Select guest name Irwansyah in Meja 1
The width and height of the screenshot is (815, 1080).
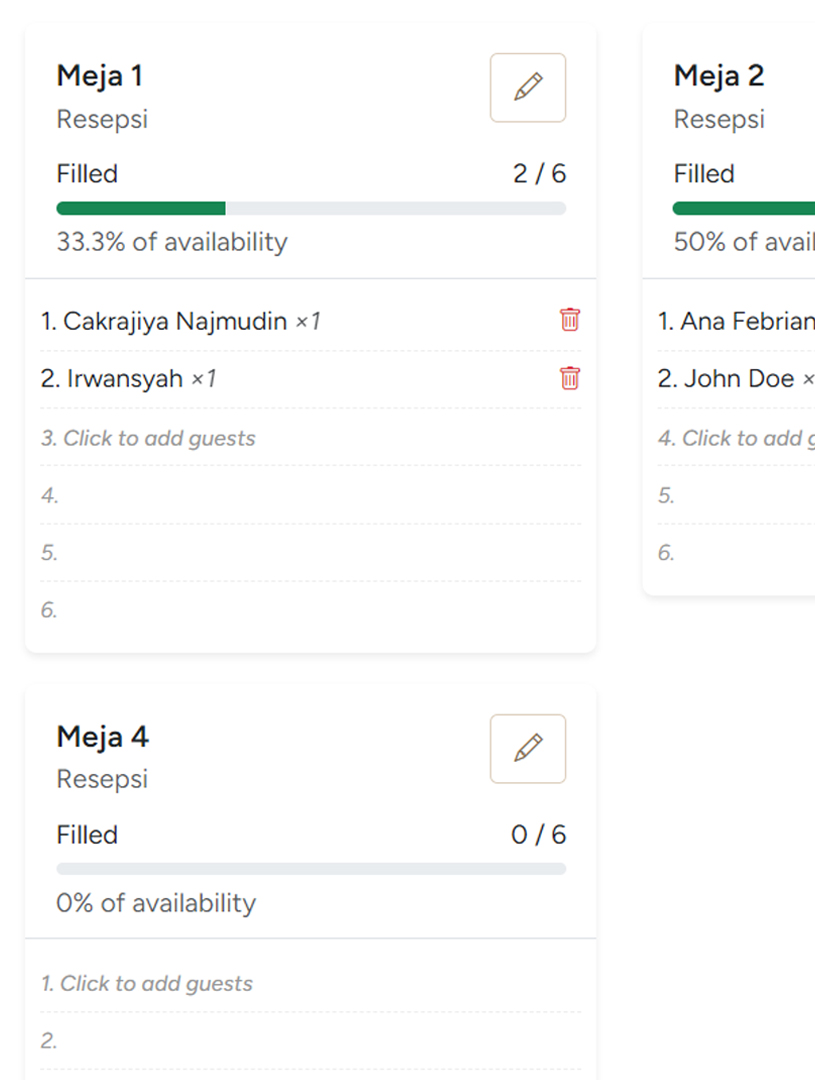(125, 379)
